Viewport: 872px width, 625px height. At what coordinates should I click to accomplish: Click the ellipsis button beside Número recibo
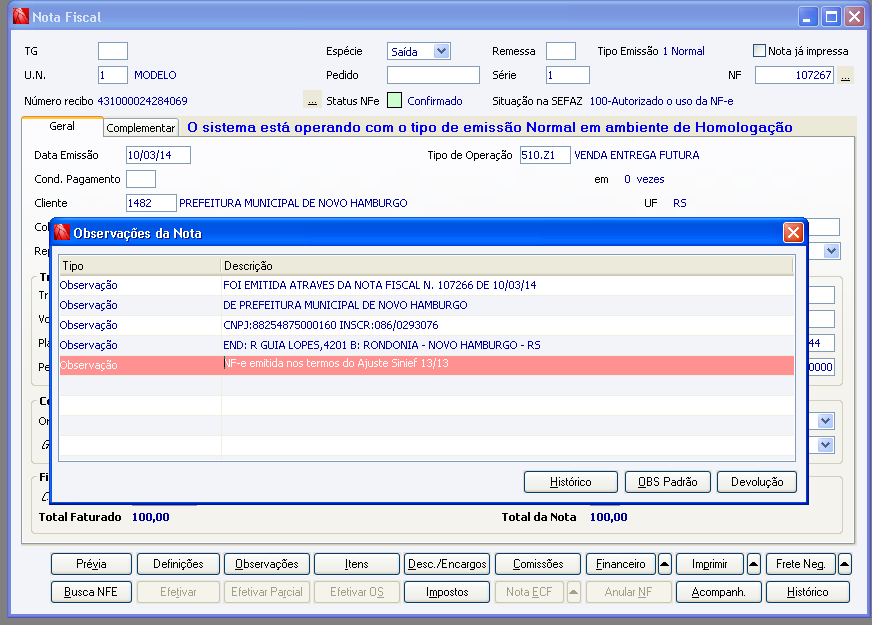tap(312, 100)
